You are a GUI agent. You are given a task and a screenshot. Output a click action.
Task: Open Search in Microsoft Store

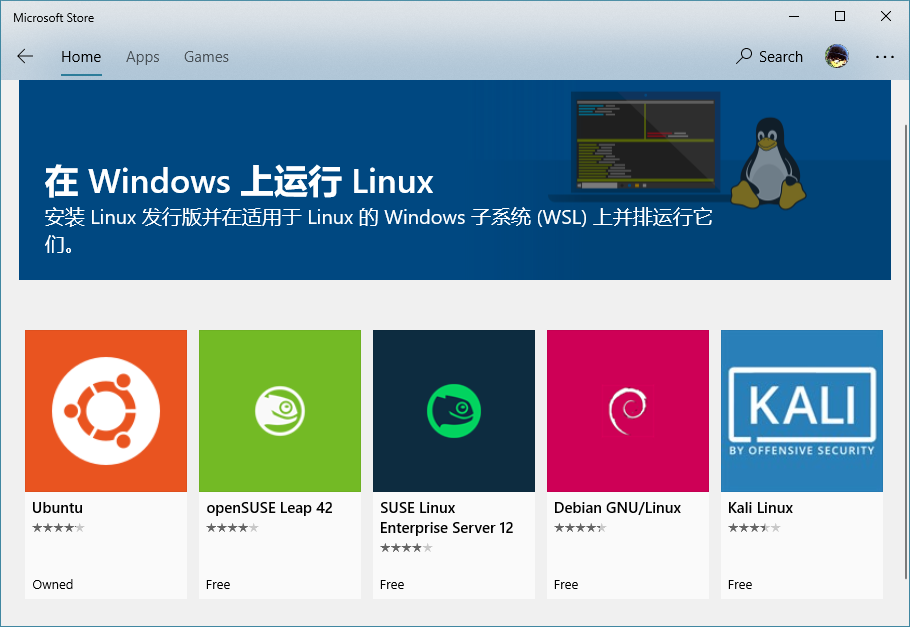tap(769, 56)
